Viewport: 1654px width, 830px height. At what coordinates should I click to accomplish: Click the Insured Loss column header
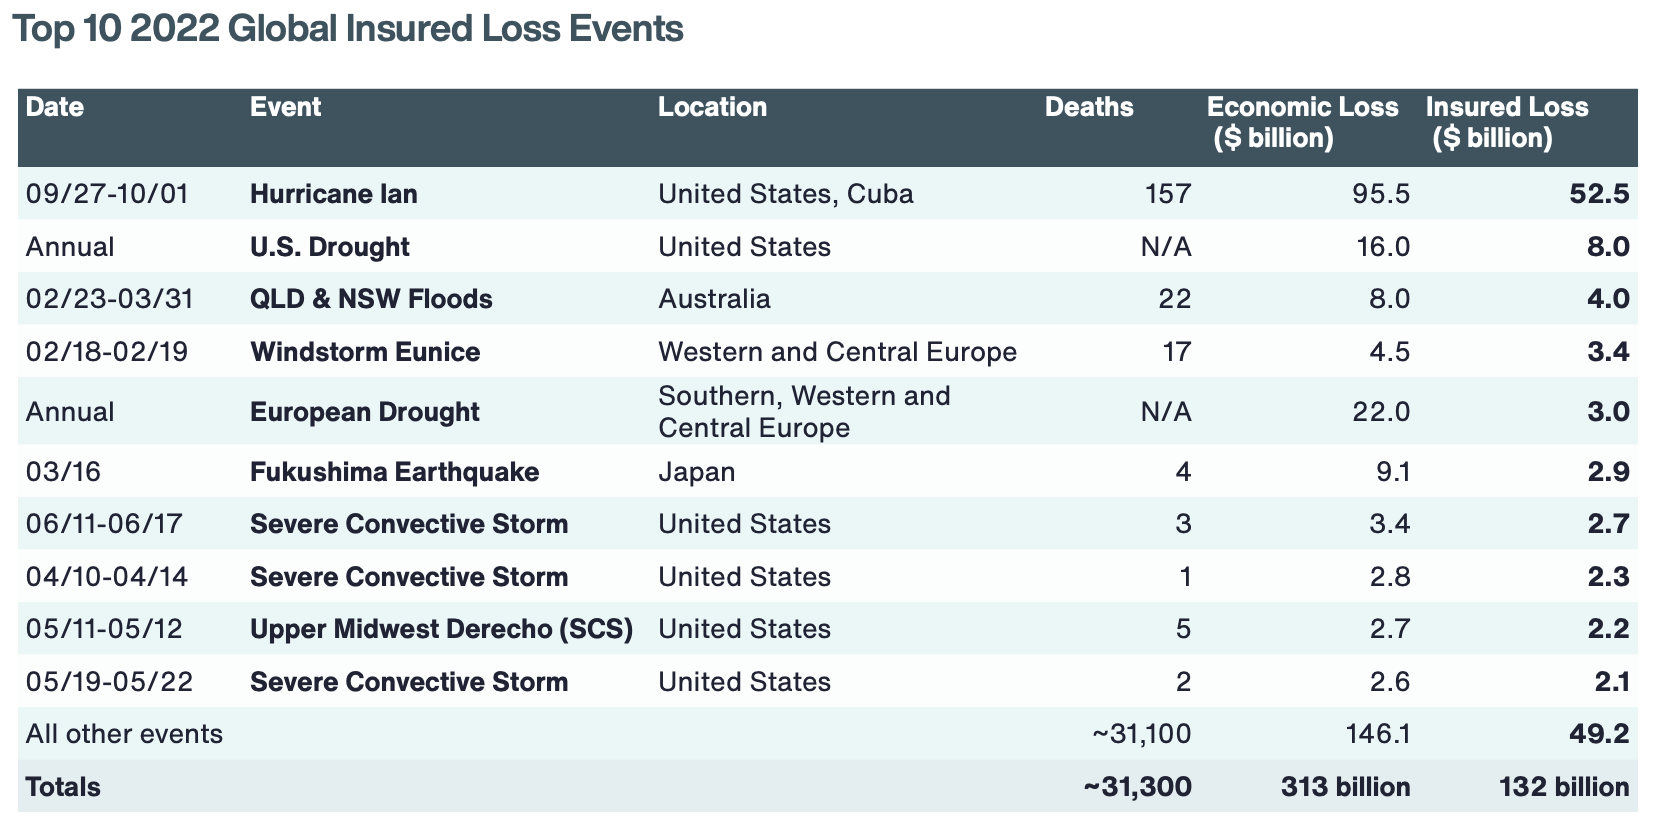pyautogui.click(x=1506, y=122)
